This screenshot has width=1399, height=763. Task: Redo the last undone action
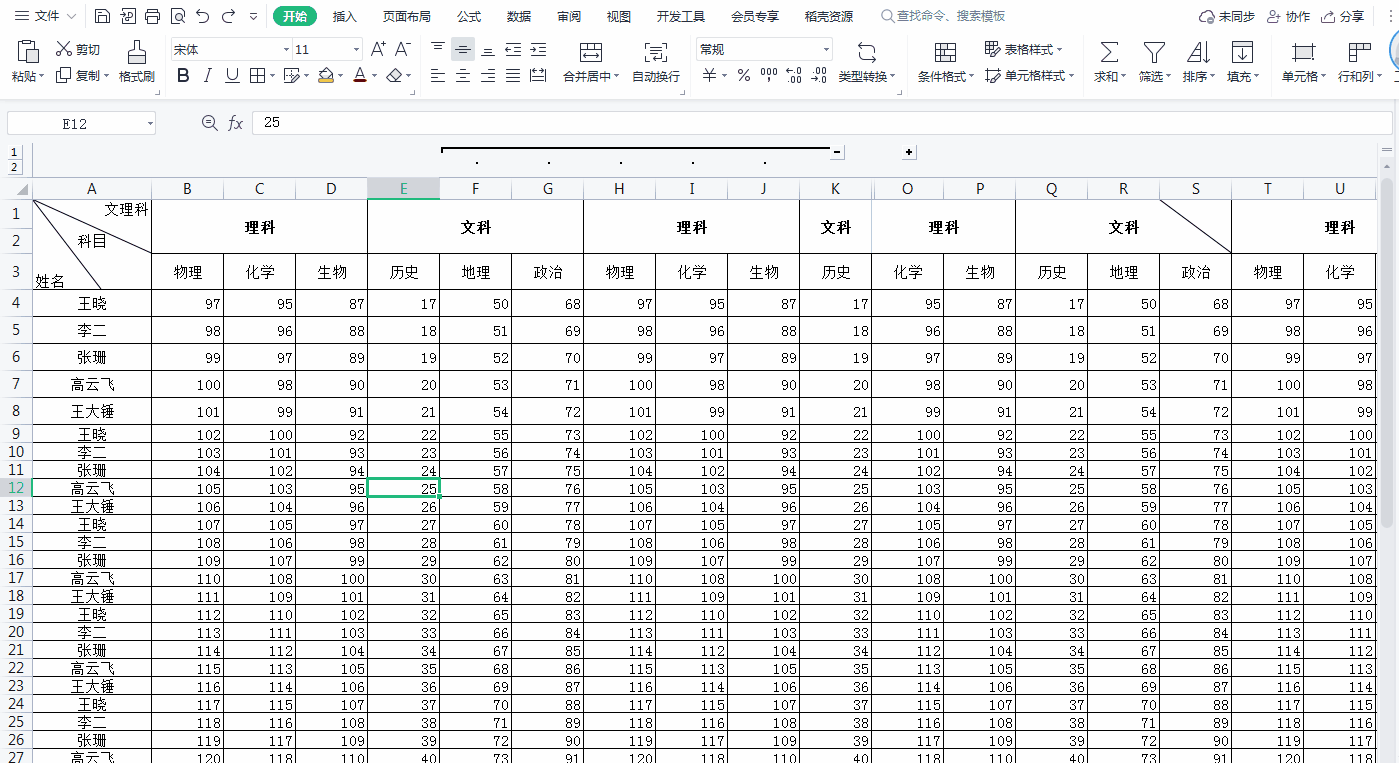[228, 16]
